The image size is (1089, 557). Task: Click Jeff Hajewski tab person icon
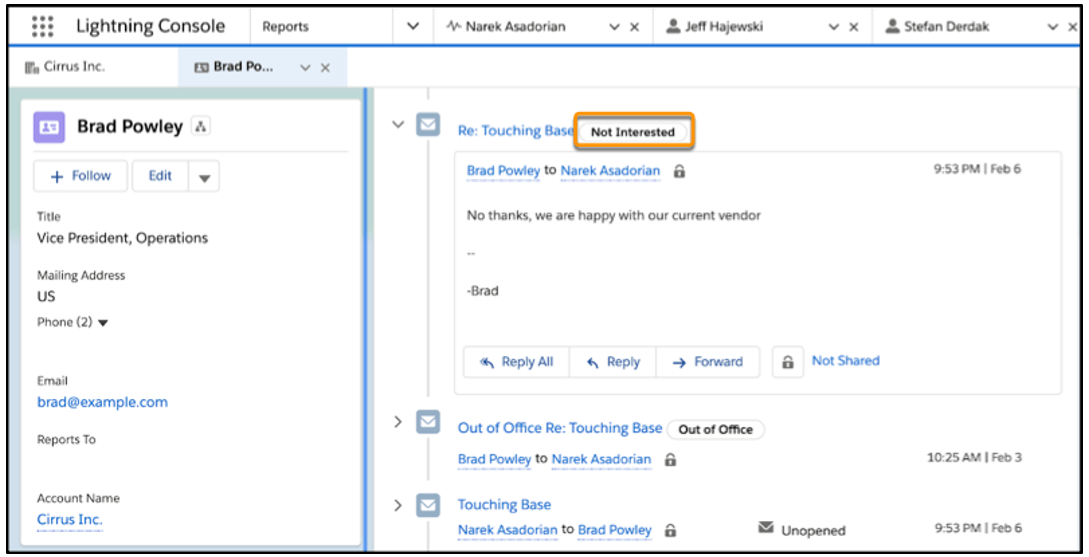[673, 26]
